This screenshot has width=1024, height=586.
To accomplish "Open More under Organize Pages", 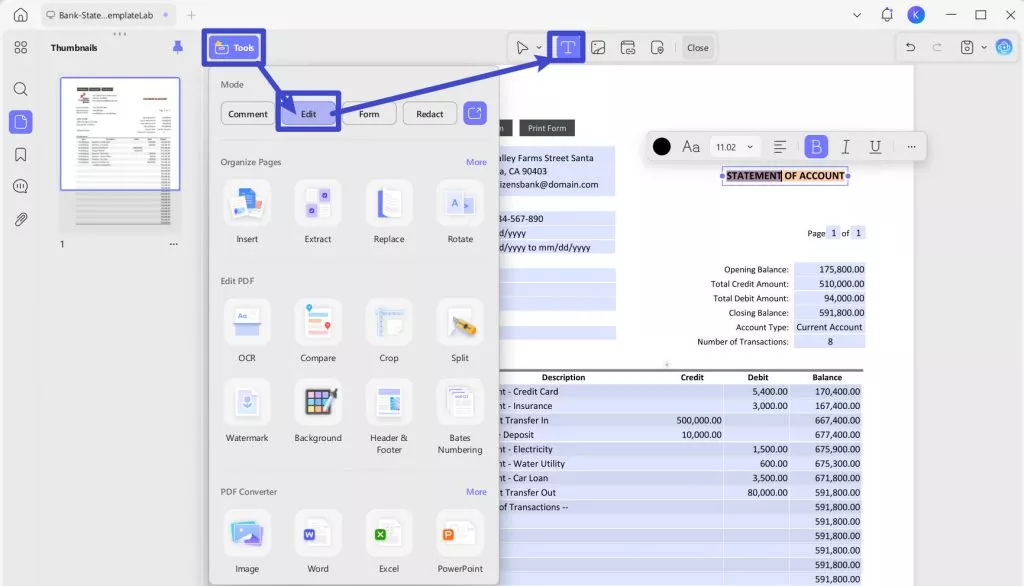I will coord(476,162).
